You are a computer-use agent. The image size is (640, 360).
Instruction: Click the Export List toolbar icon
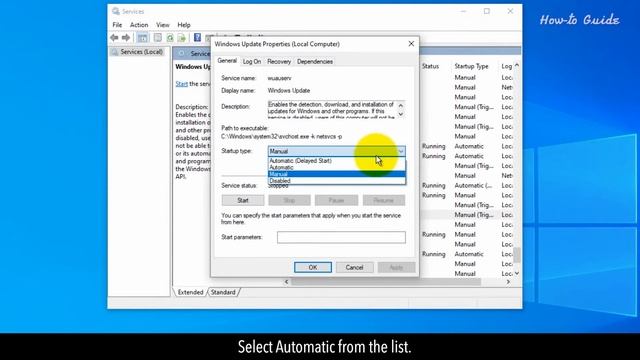coord(182,38)
